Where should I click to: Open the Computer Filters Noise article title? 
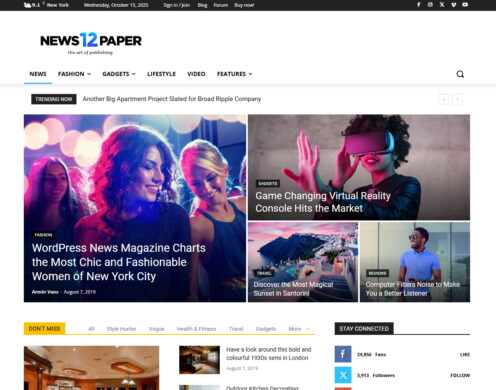pos(413,289)
